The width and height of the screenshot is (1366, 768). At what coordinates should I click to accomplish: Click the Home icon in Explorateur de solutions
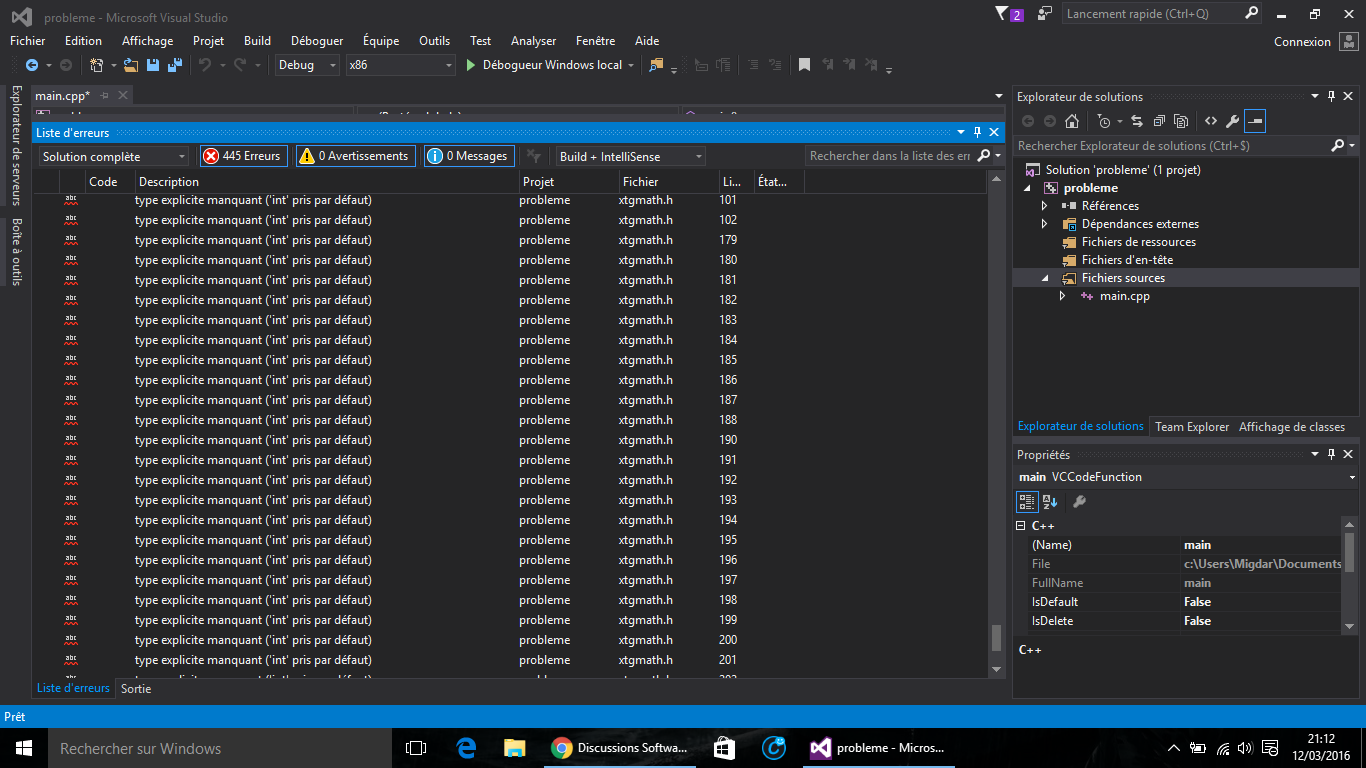1072,121
